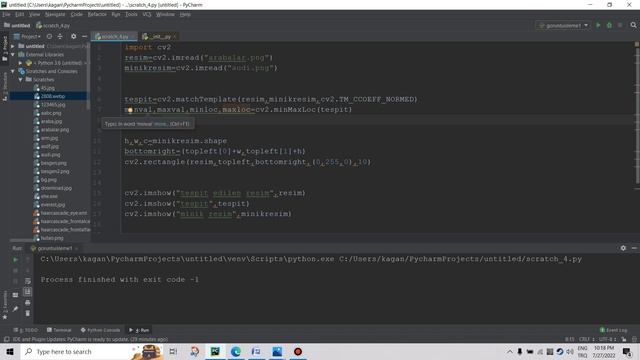This screenshot has height=360, width=640.
Task: Start debugging with the bug icon
Action: (x=609, y=25)
